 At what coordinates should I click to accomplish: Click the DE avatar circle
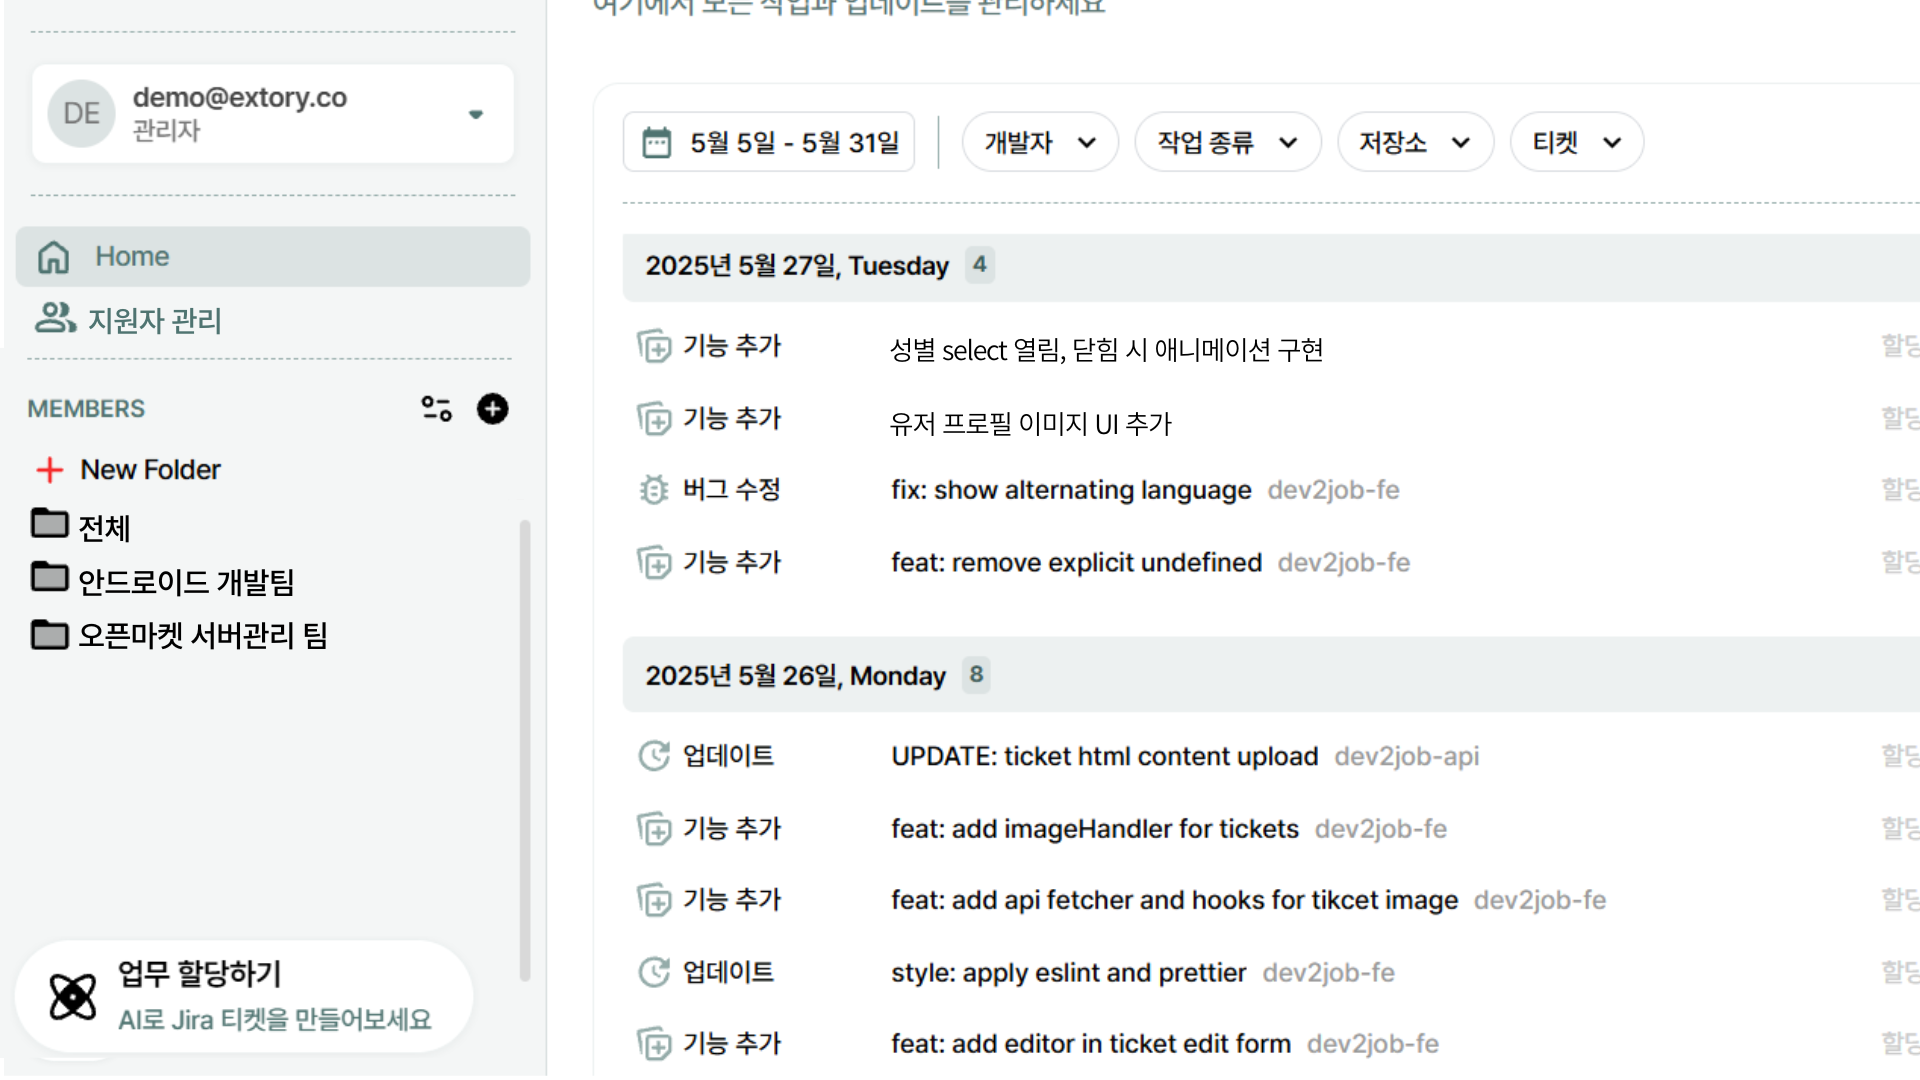pyautogui.click(x=81, y=114)
